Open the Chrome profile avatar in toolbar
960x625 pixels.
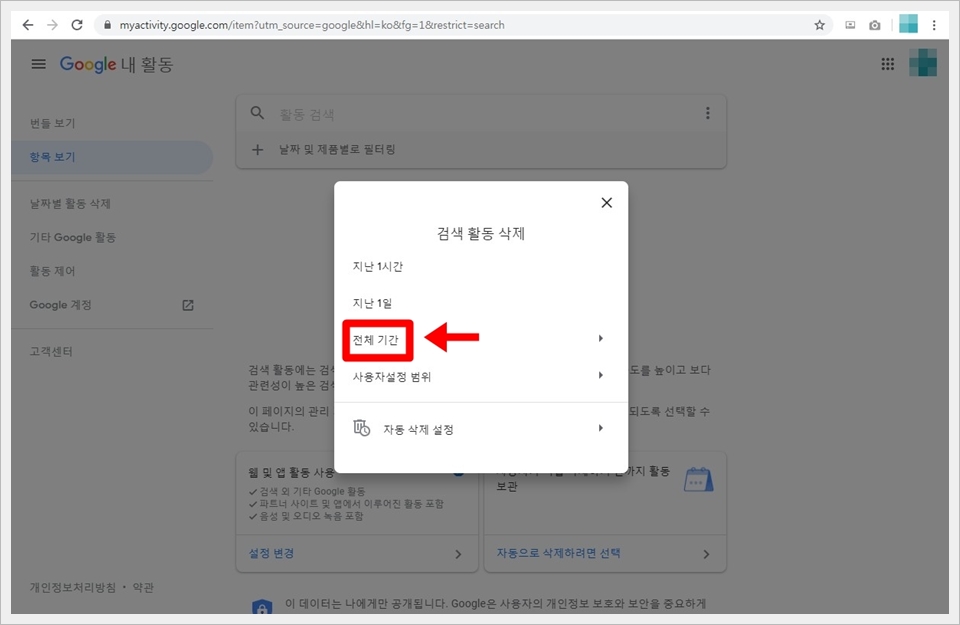pos(908,24)
